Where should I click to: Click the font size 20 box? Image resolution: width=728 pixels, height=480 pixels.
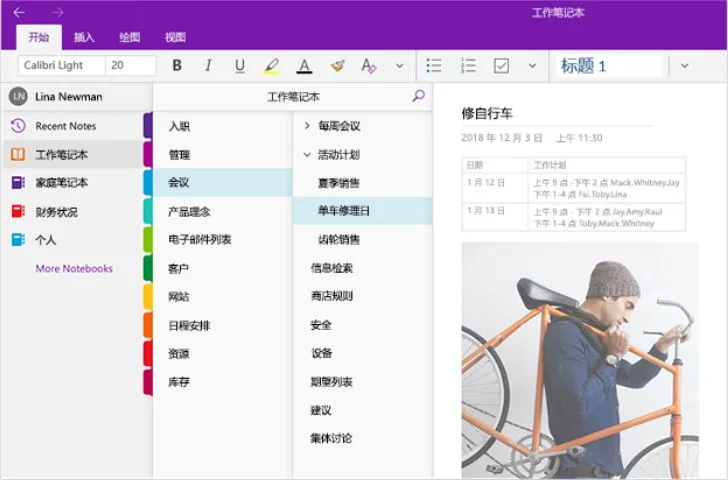130,65
